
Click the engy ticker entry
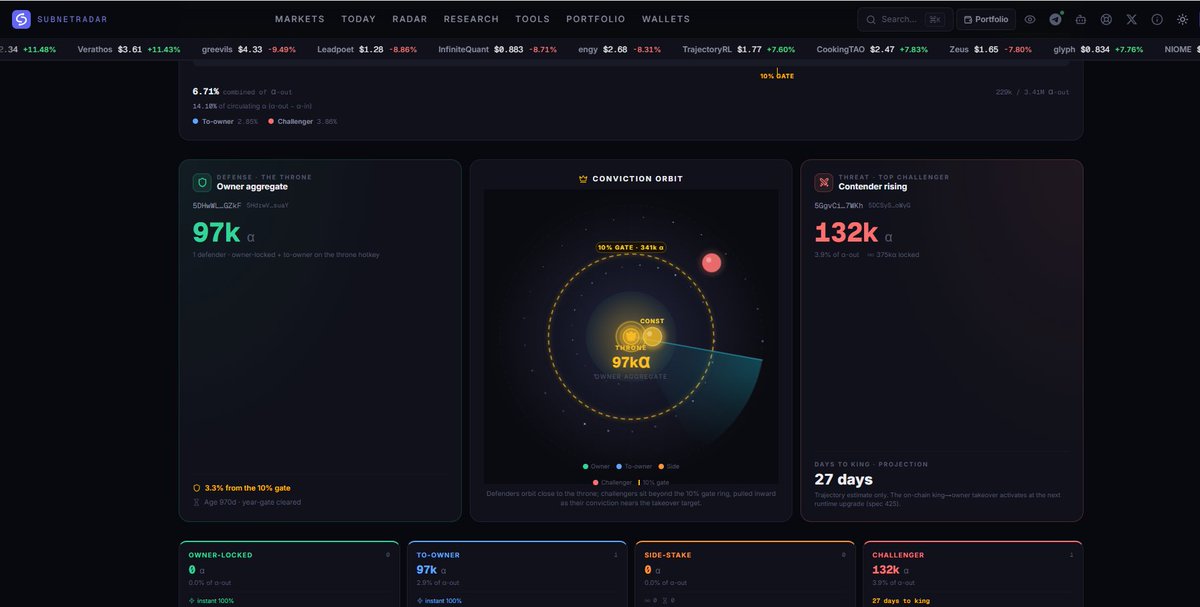(x=620, y=49)
